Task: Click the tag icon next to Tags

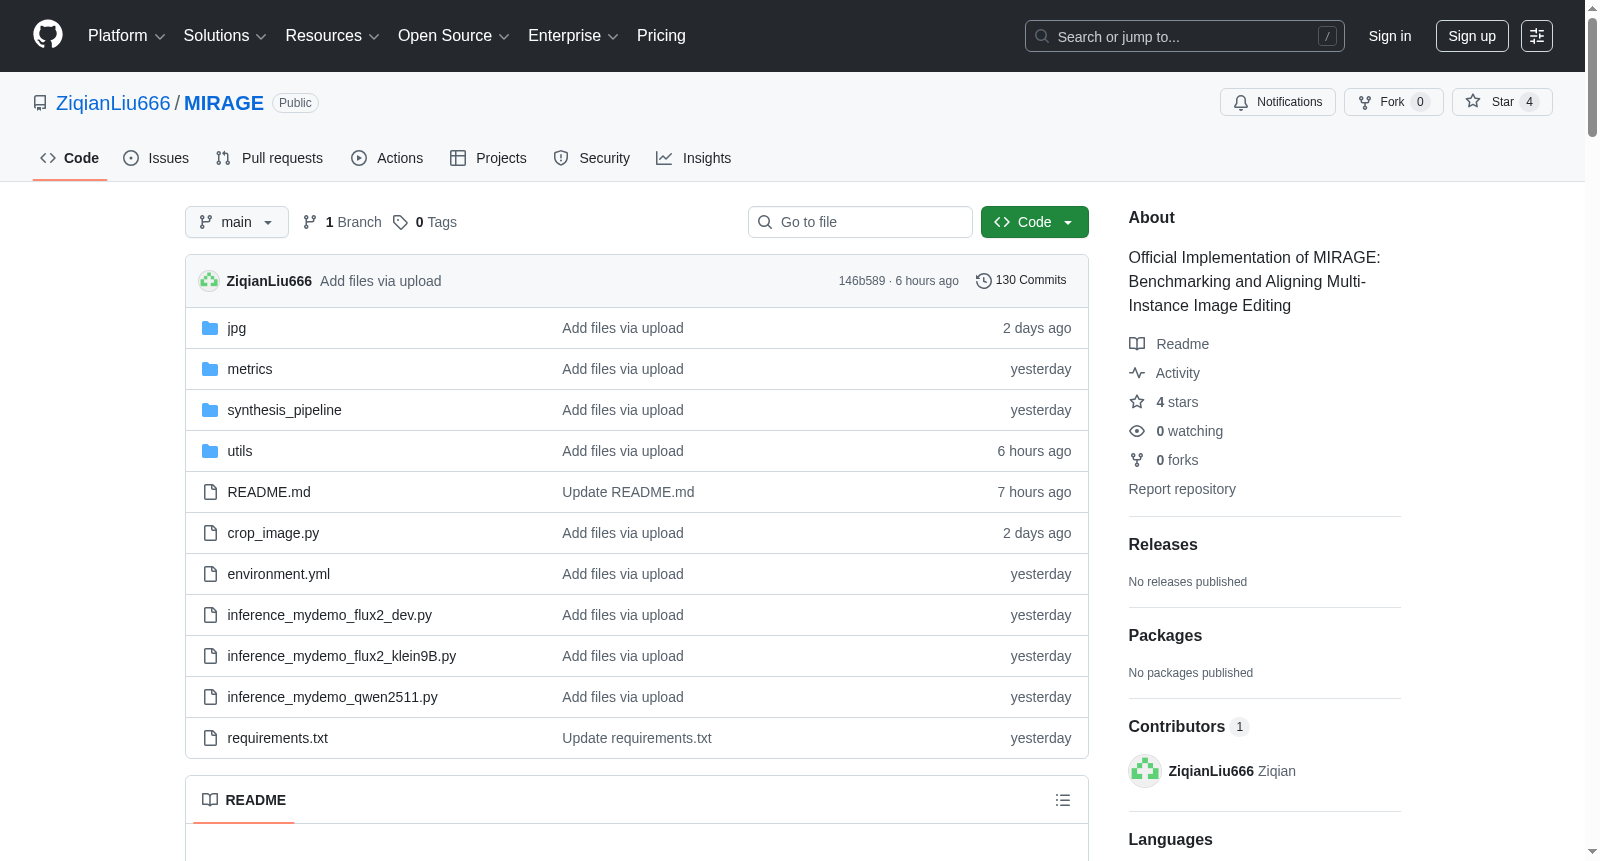Action: click(x=400, y=222)
